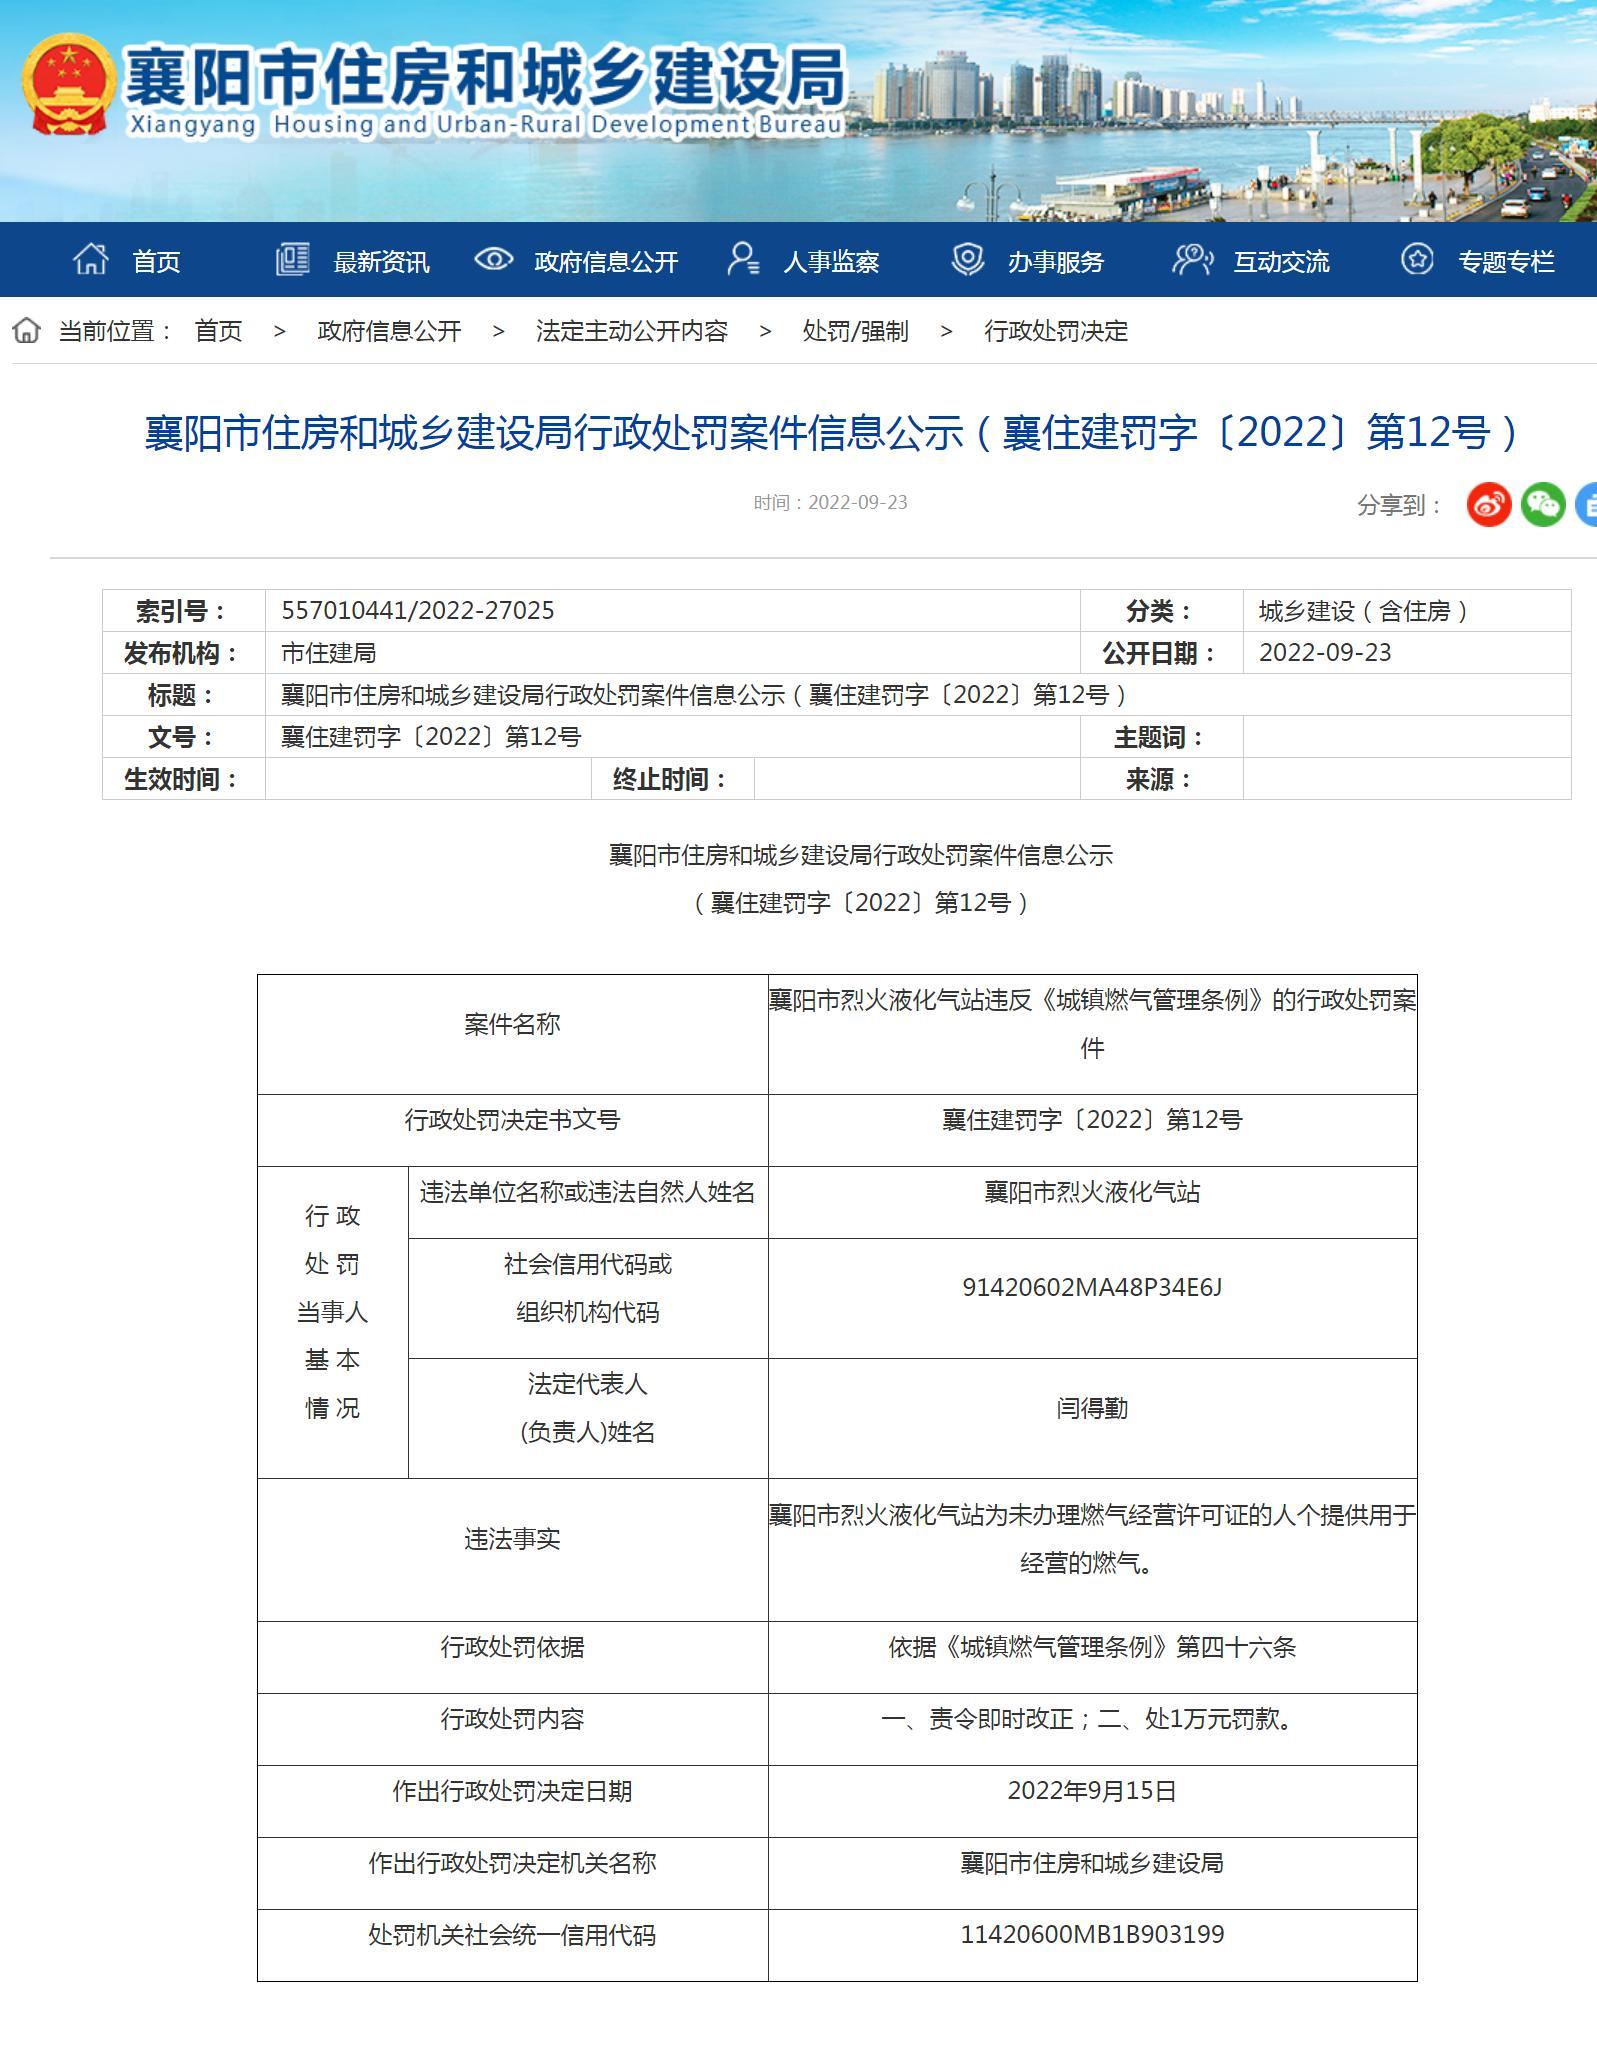Select the case name text about 城镇燃气管理条例
1597x2072 pixels.
pos(1093,1025)
